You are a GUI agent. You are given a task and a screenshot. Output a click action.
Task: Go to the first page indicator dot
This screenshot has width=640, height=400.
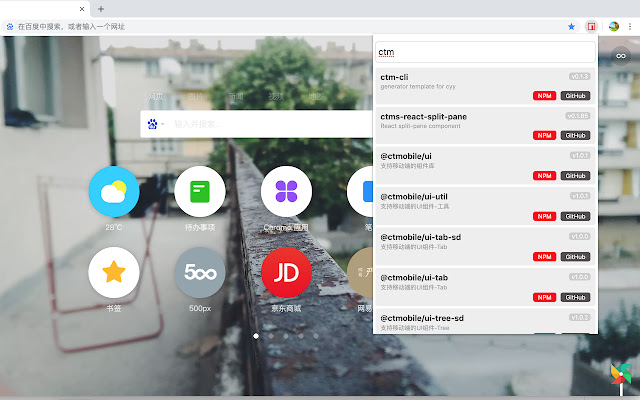click(256, 336)
